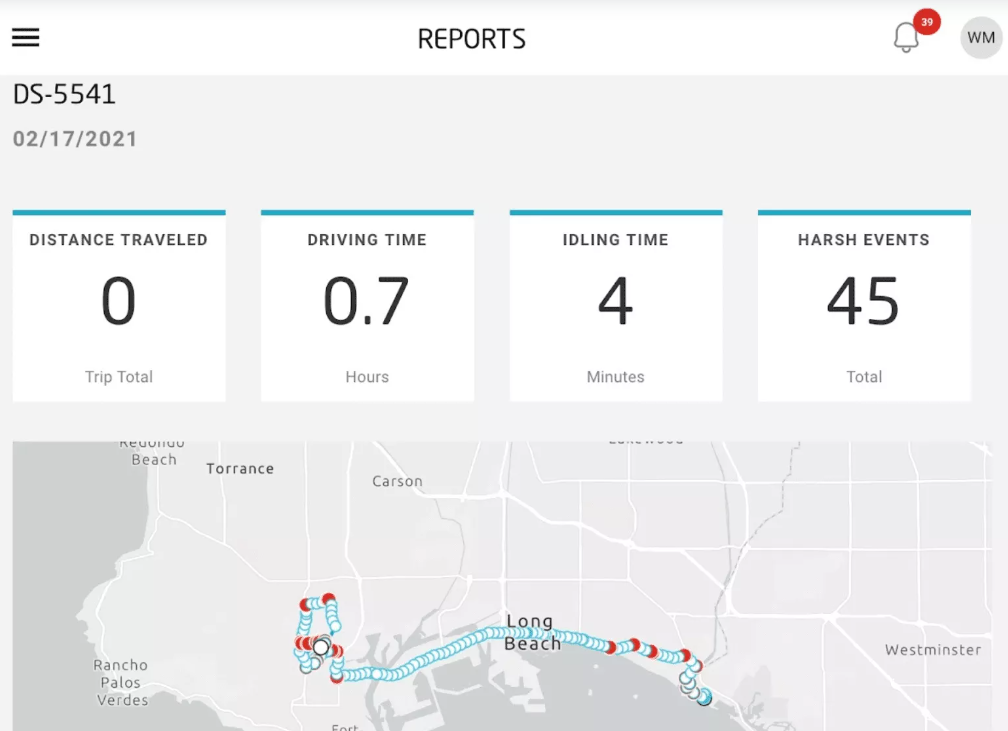Click the Torrance map label
The image size is (1008, 731).
240,469
